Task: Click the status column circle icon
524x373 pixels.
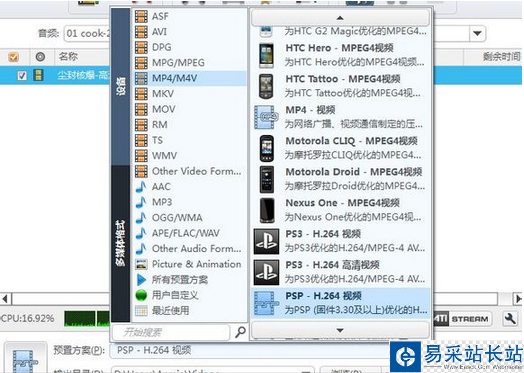Action: click(x=40, y=57)
